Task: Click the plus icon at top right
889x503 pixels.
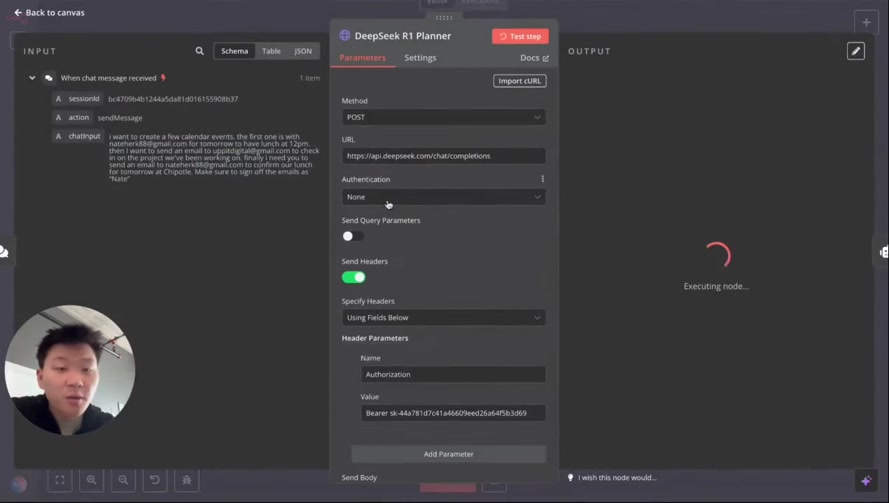Action: (866, 23)
